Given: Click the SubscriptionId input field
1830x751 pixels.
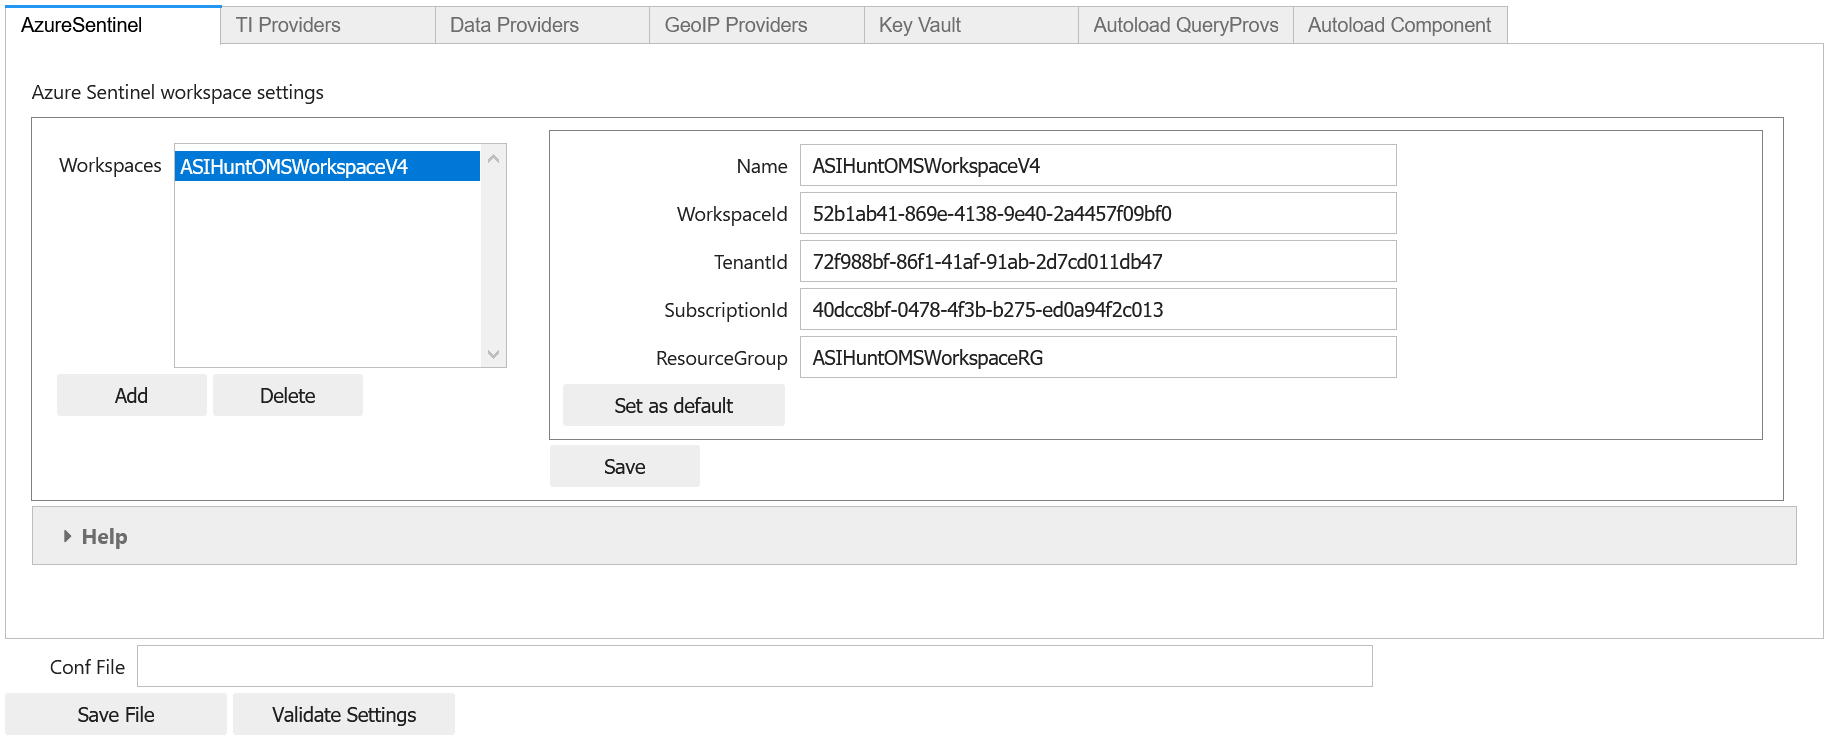Looking at the screenshot, I should point(1098,310).
